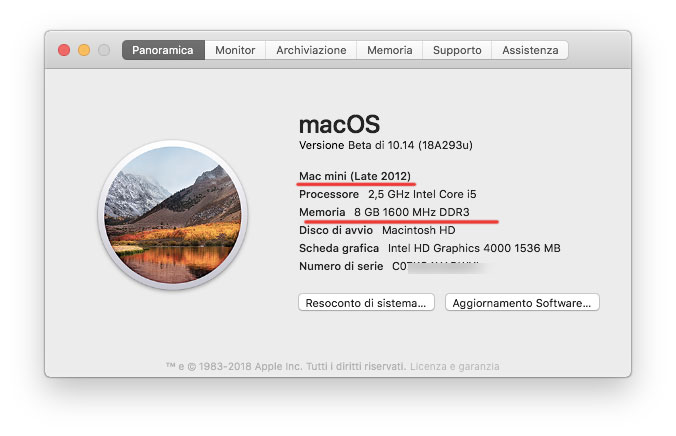The height and width of the screenshot is (436, 676).
Task: Go to the Memoria tab
Action: (389, 50)
